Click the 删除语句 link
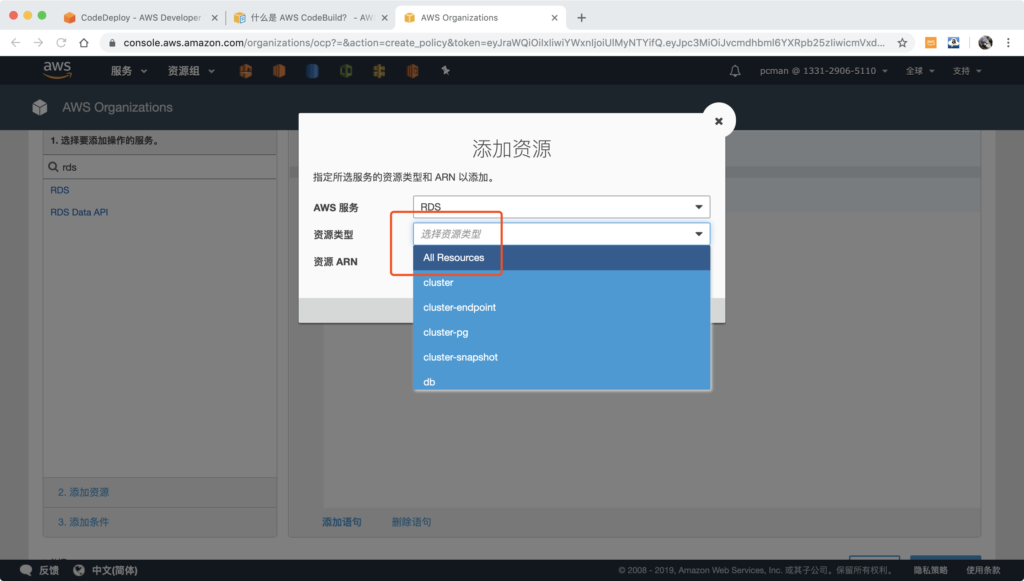The image size is (1024, 581). tap(411, 522)
